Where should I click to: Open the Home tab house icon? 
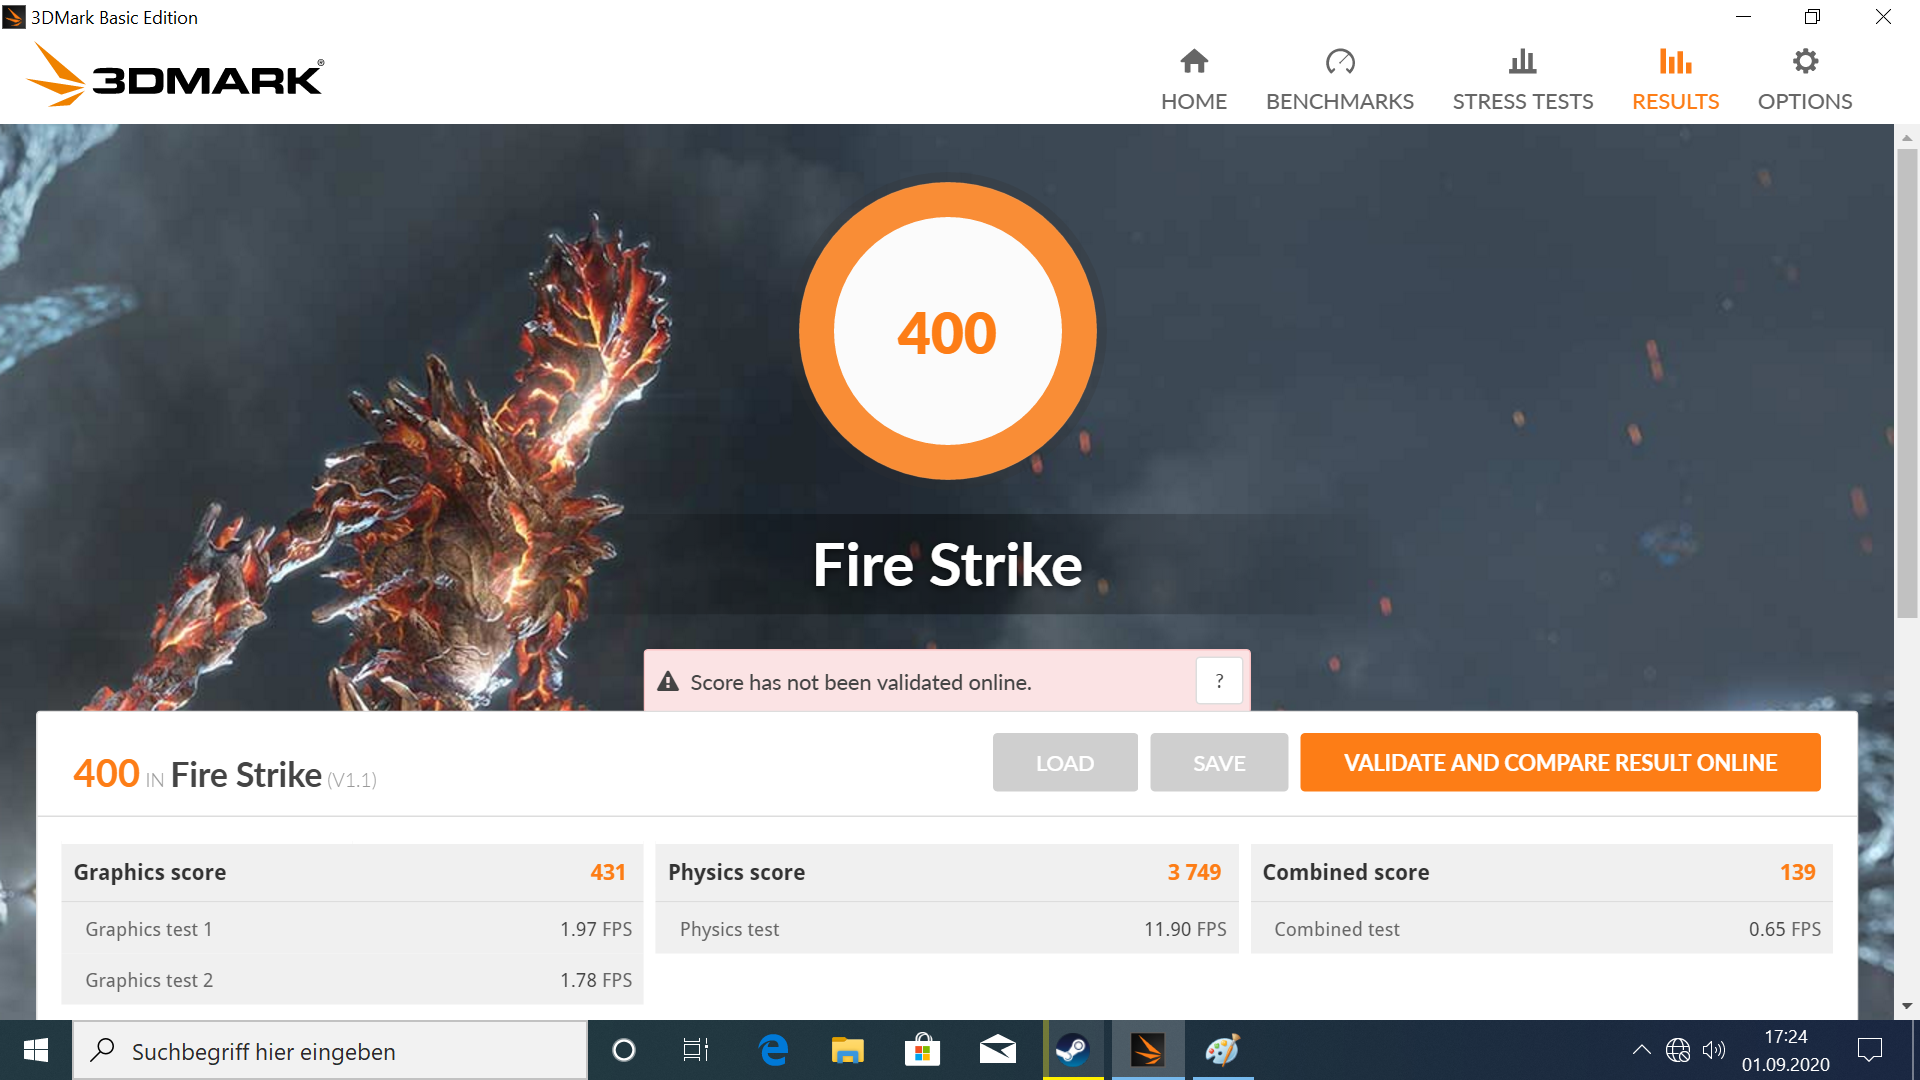(1194, 62)
